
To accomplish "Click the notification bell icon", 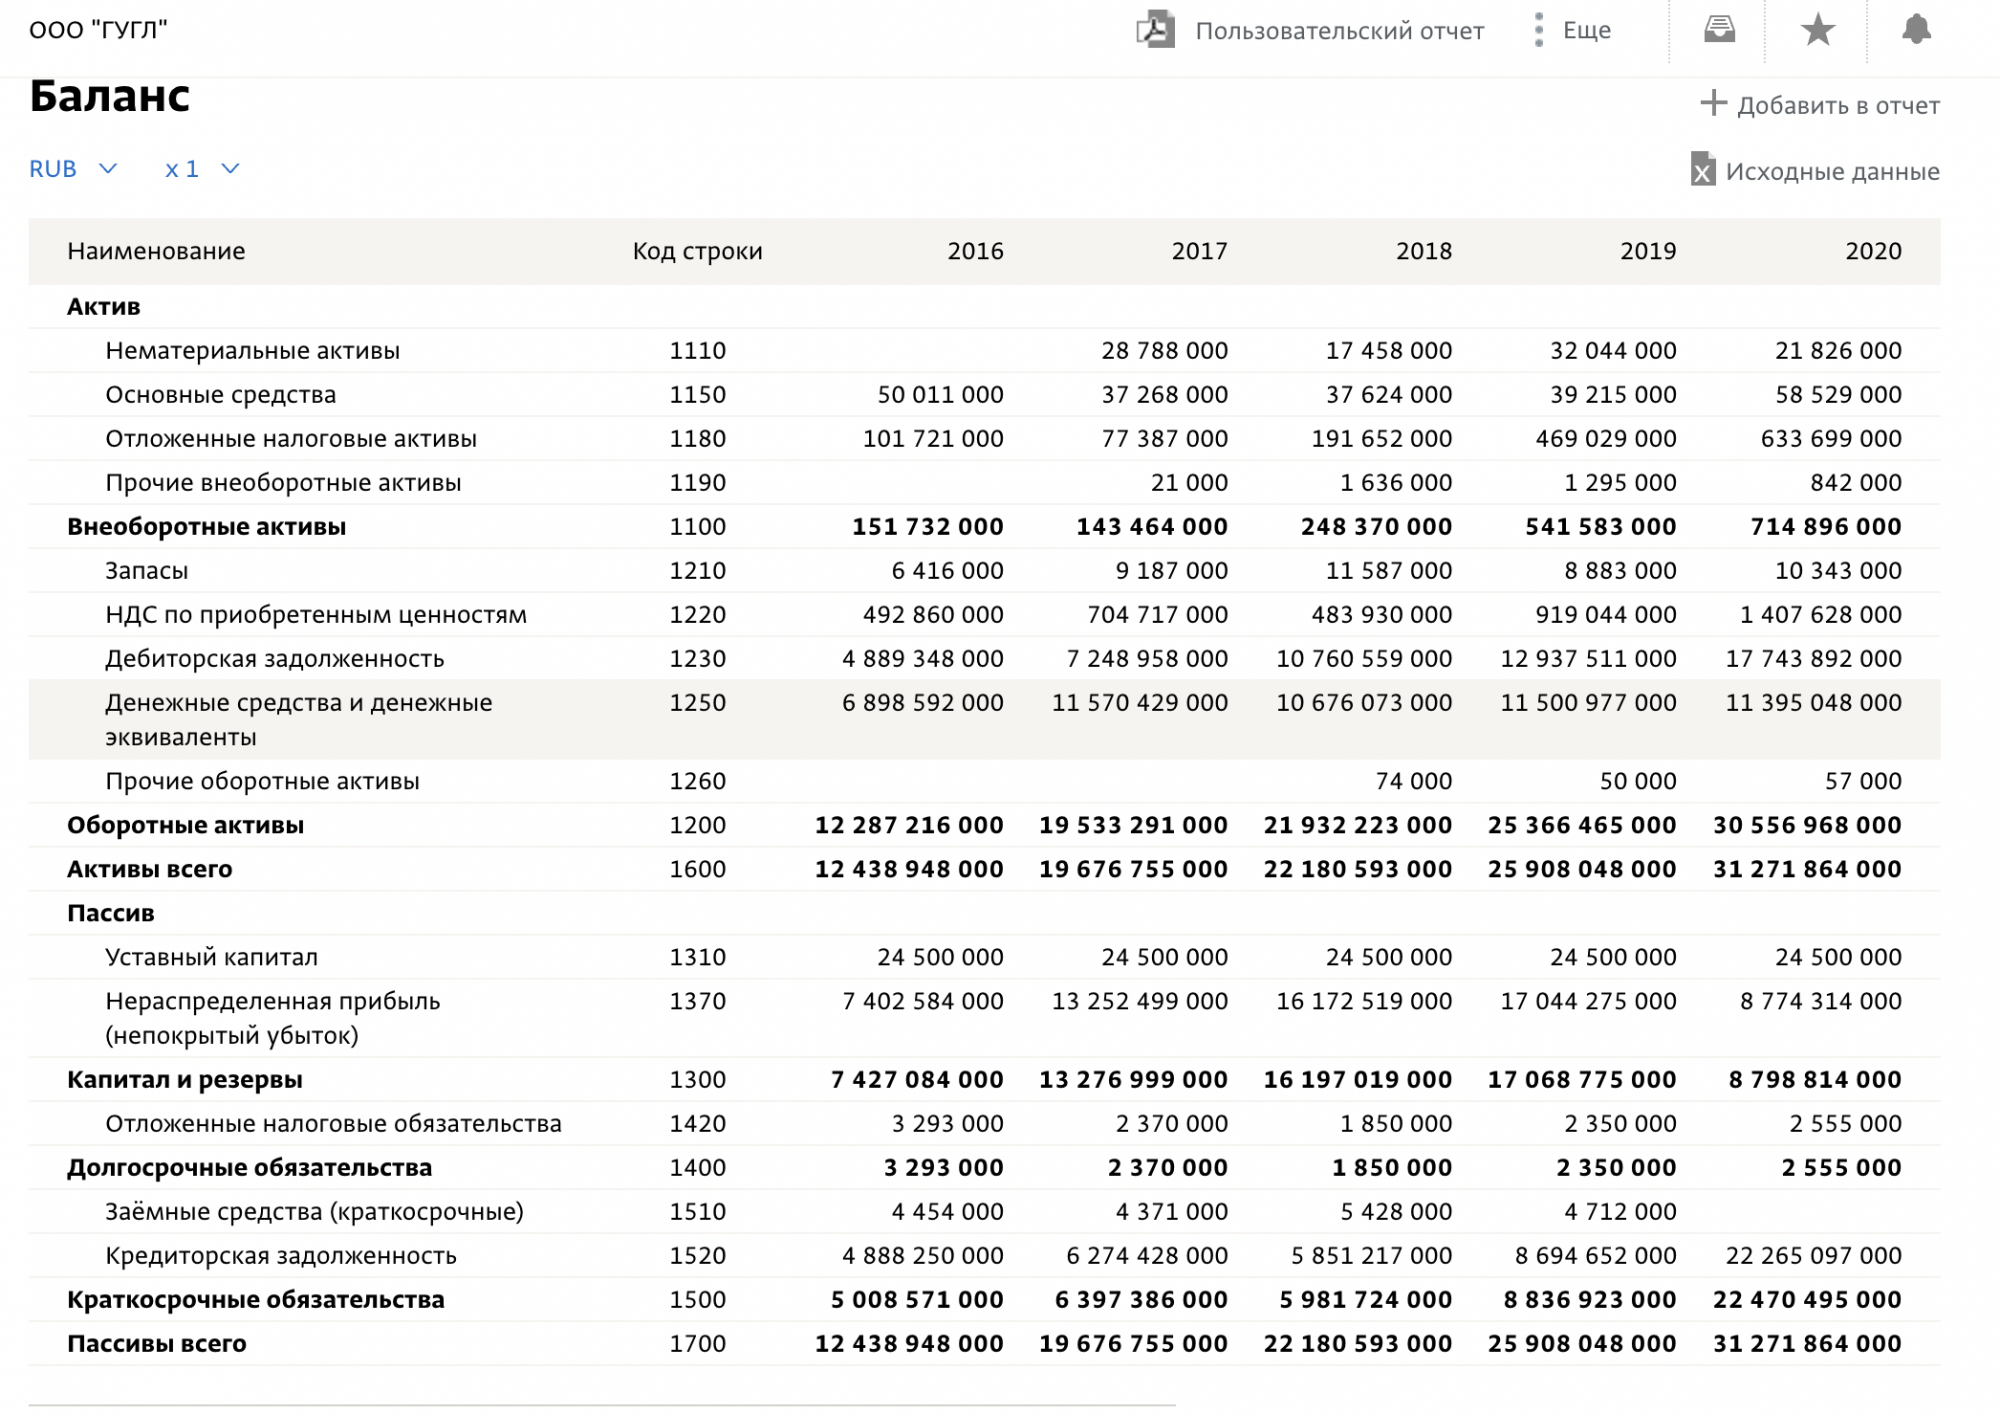I will point(1915,30).
